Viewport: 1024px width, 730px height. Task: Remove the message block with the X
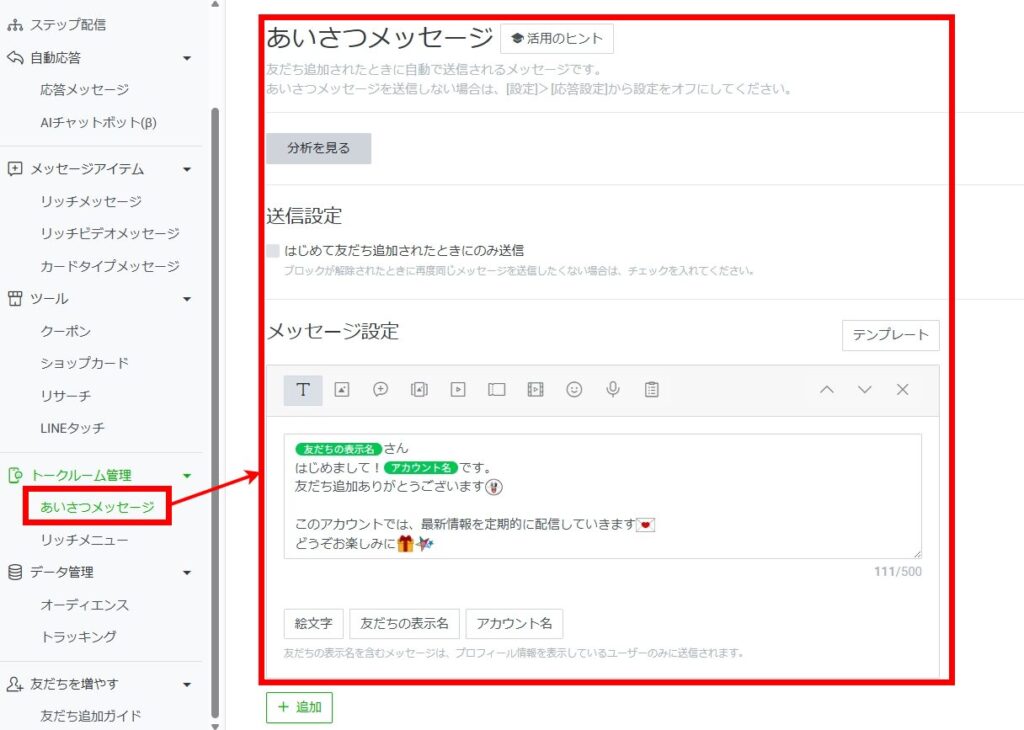click(903, 390)
